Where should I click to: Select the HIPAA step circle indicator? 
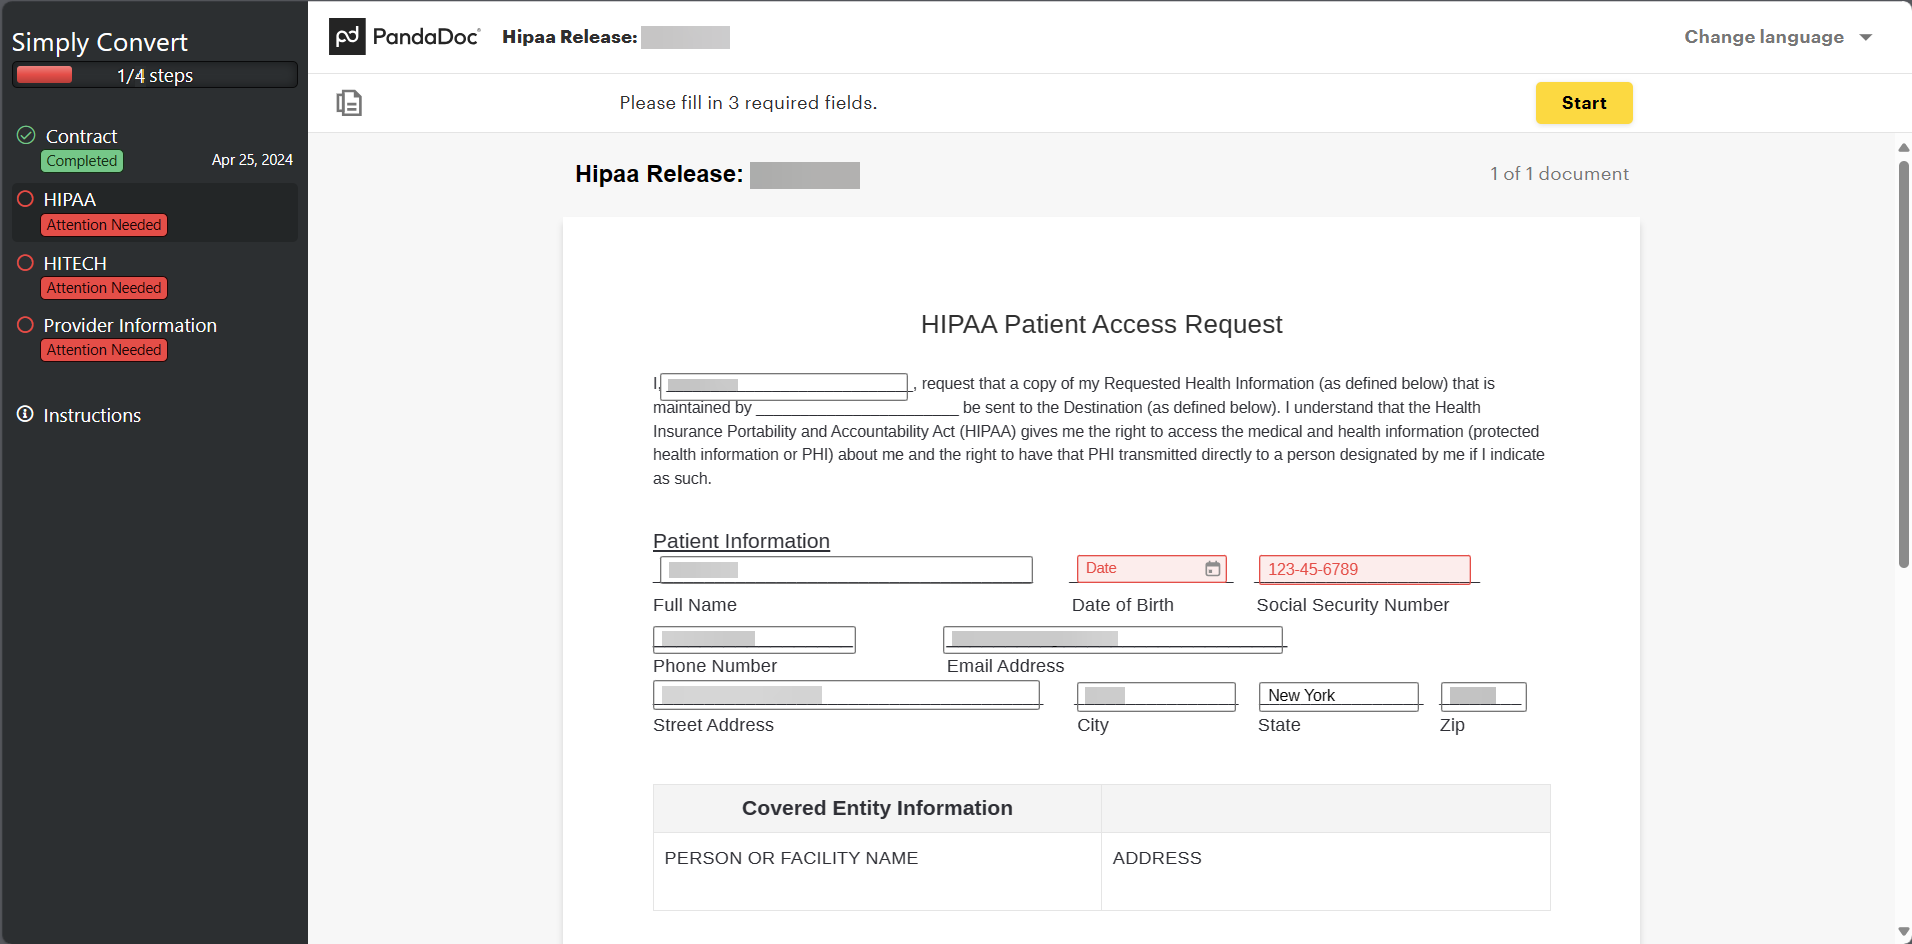coord(26,199)
